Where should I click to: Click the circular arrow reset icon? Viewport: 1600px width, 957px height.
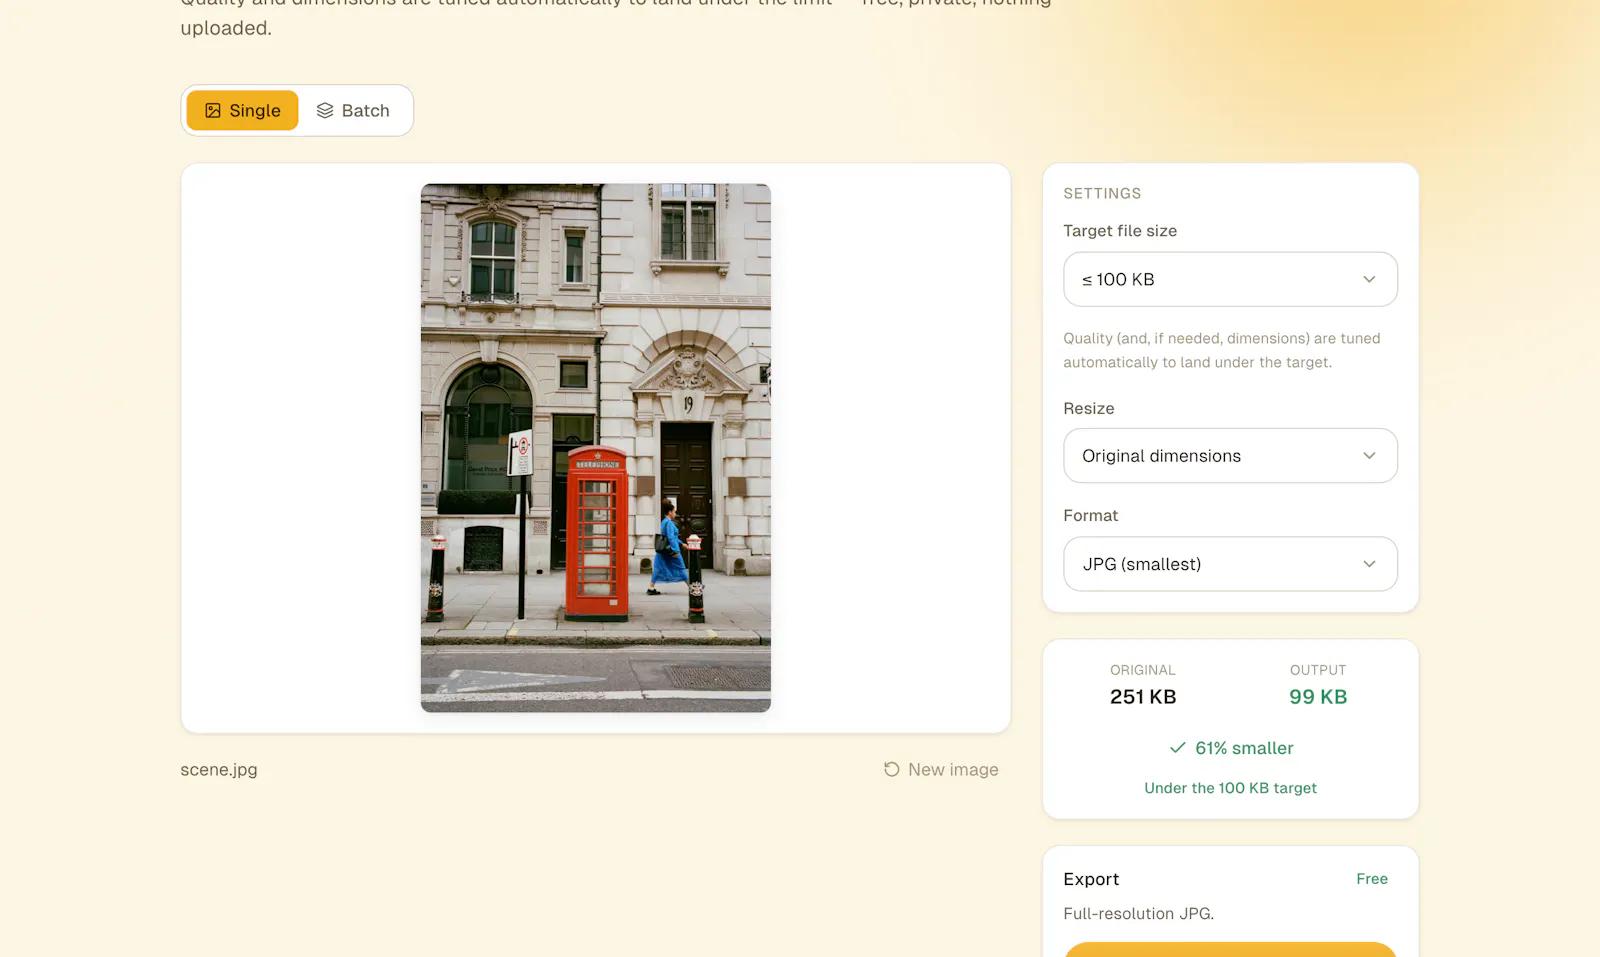tap(892, 770)
